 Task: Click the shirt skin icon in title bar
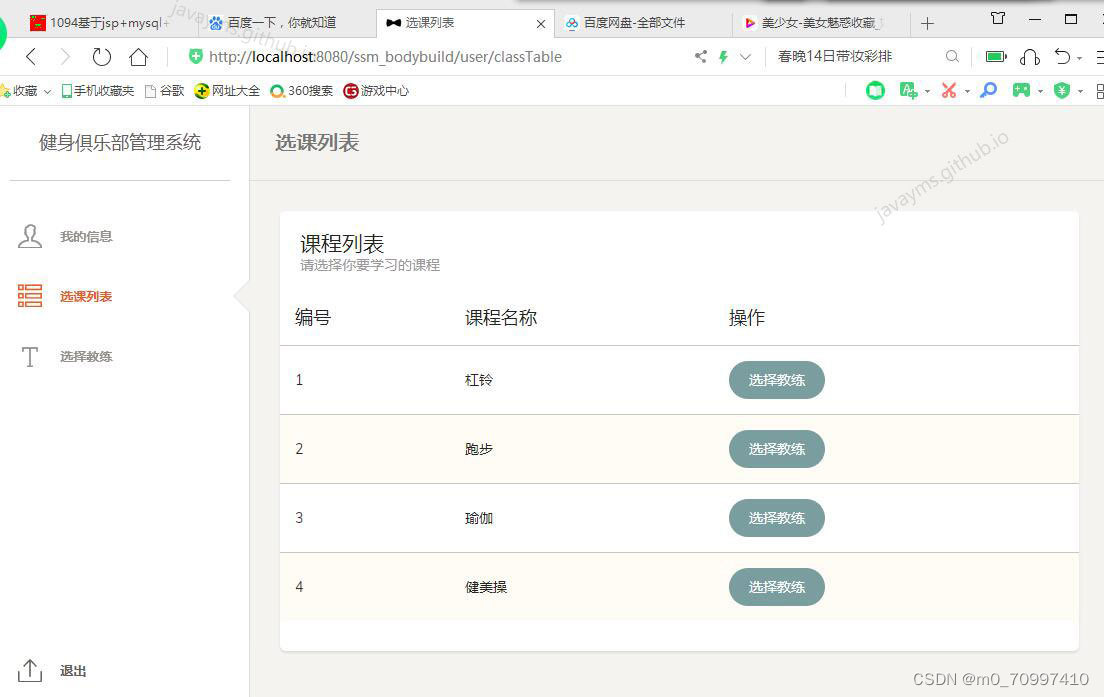998,19
